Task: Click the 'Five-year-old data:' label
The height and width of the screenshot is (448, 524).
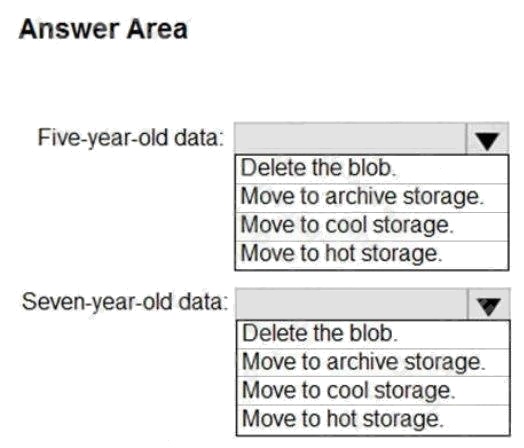Action: pyautogui.click(x=130, y=138)
